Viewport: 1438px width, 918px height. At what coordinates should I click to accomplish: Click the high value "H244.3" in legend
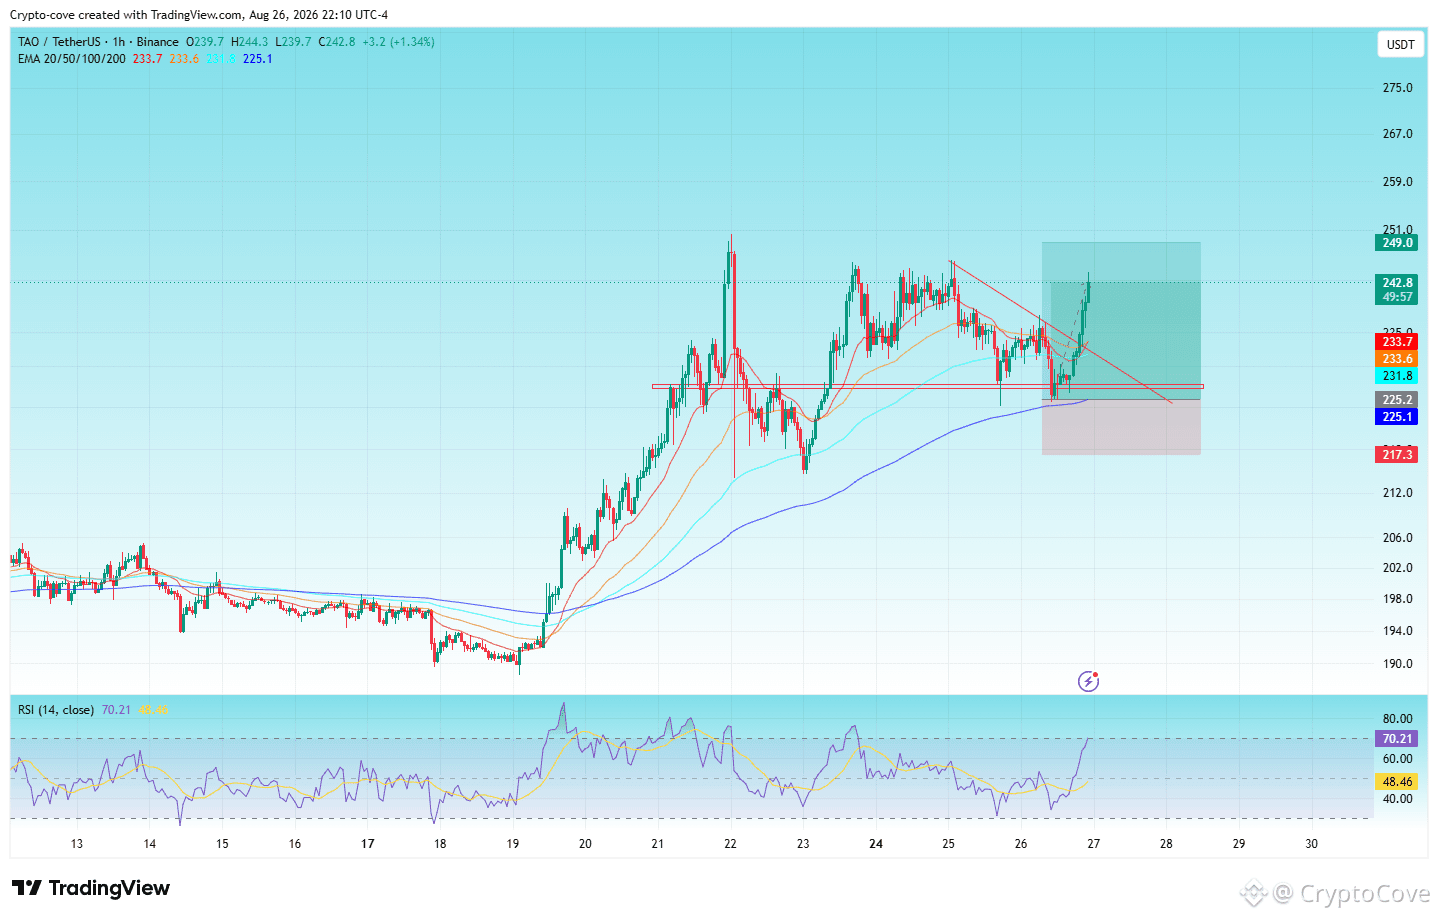pyautogui.click(x=249, y=42)
